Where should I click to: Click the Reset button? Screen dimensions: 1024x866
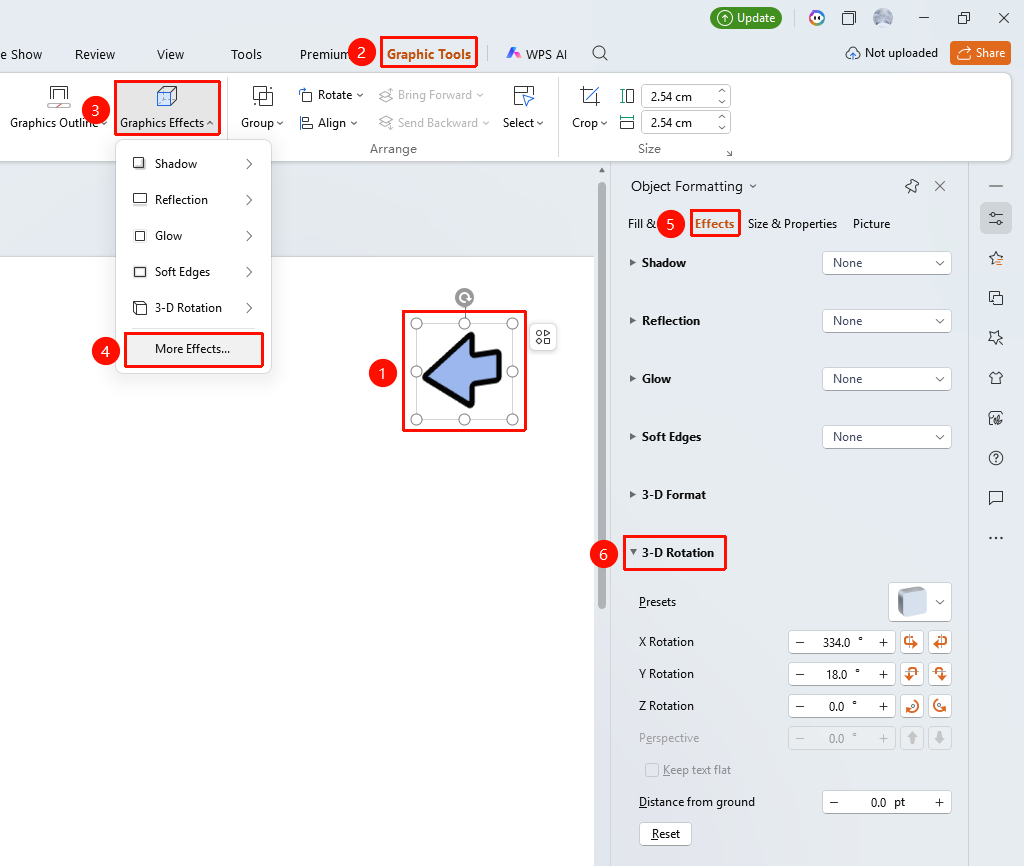point(665,834)
